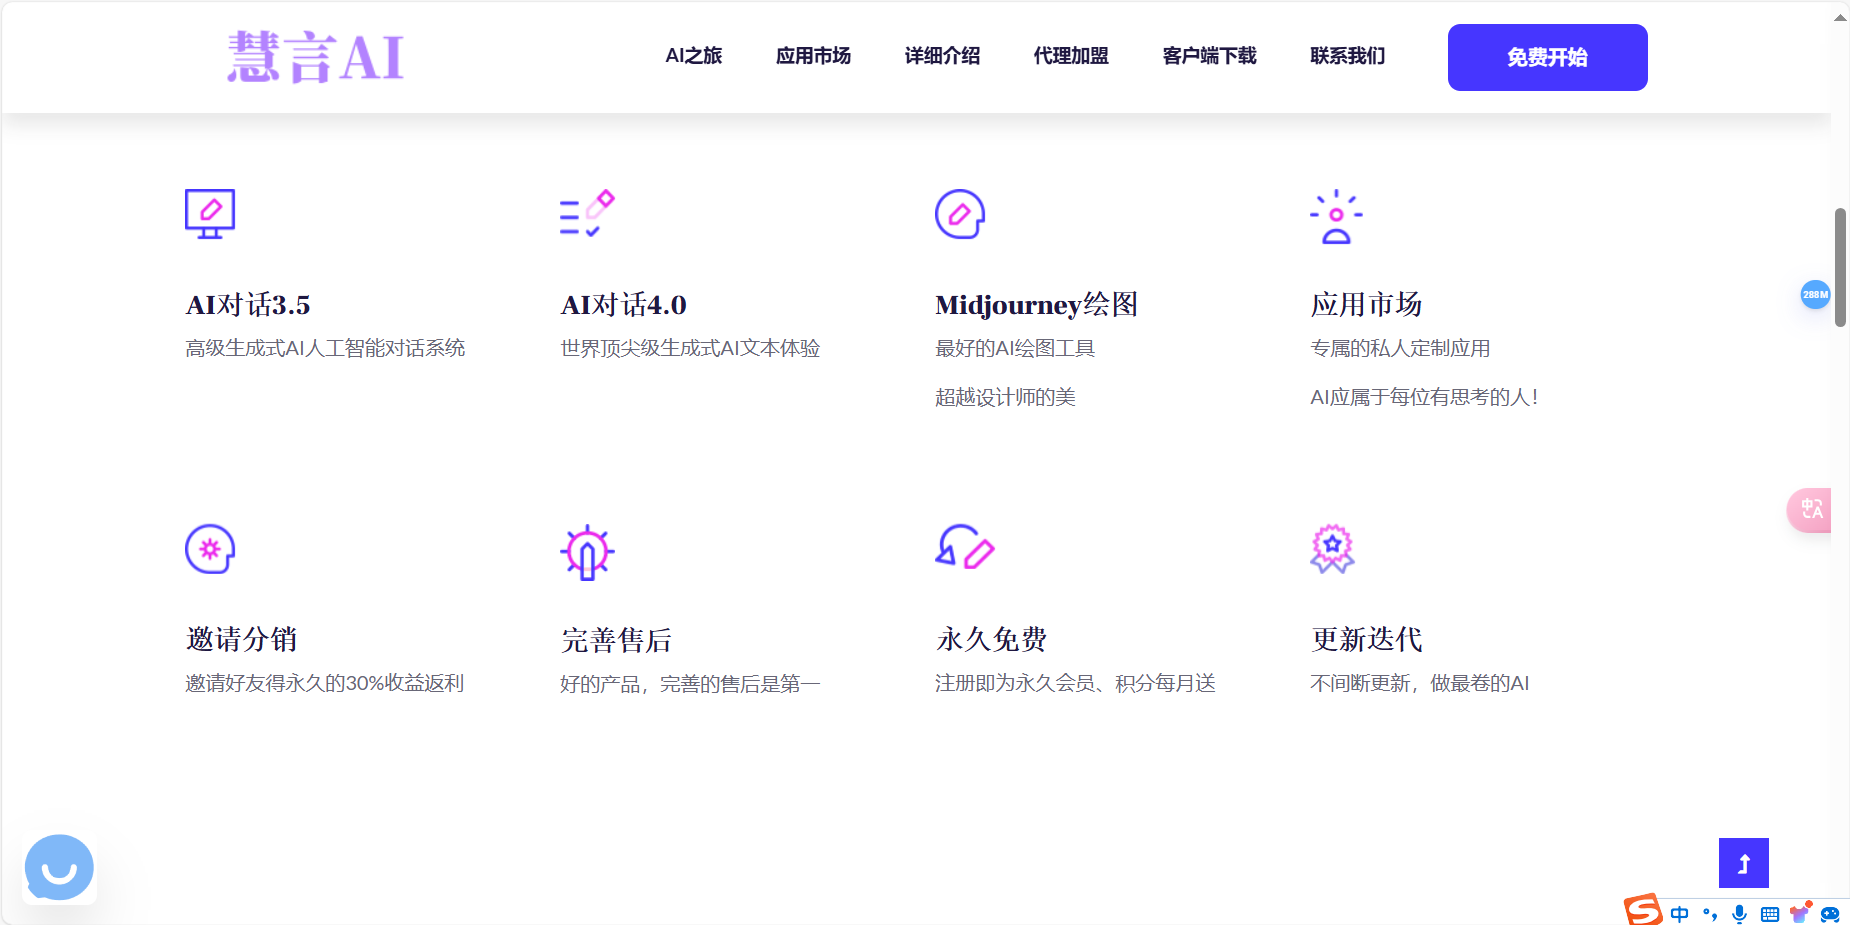The image size is (1850, 925).
Task: Click the 永久免费 swoosh-pencil icon
Action: tap(963, 548)
